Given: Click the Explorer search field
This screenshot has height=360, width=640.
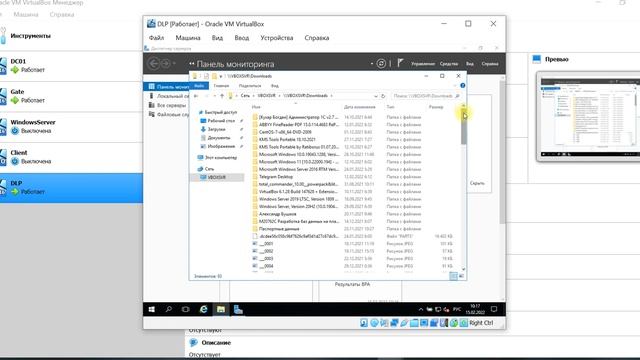Looking at the screenshot, I should [x=426, y=96].
